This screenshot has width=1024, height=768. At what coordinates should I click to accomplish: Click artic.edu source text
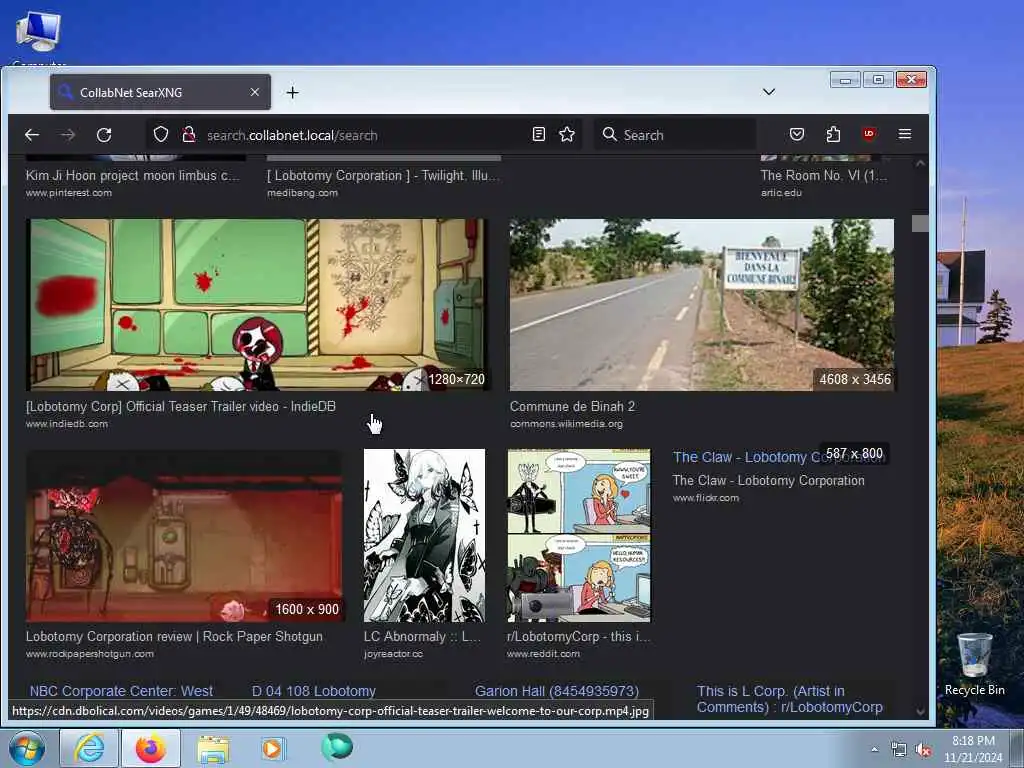click(x=781, y=193)
